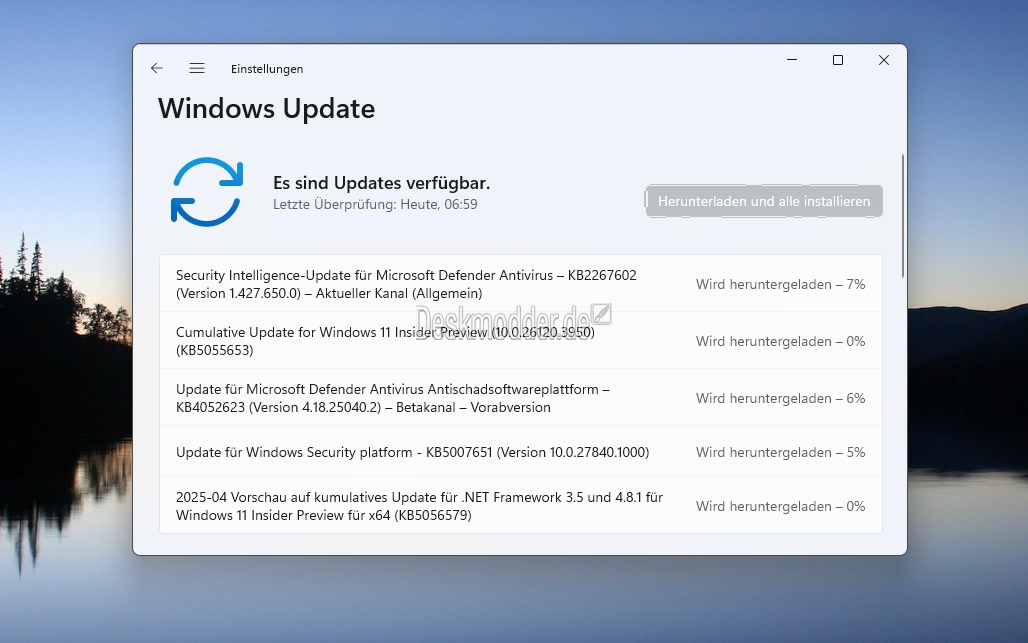Maximize the Einstellungen window

tap(838, 60)
